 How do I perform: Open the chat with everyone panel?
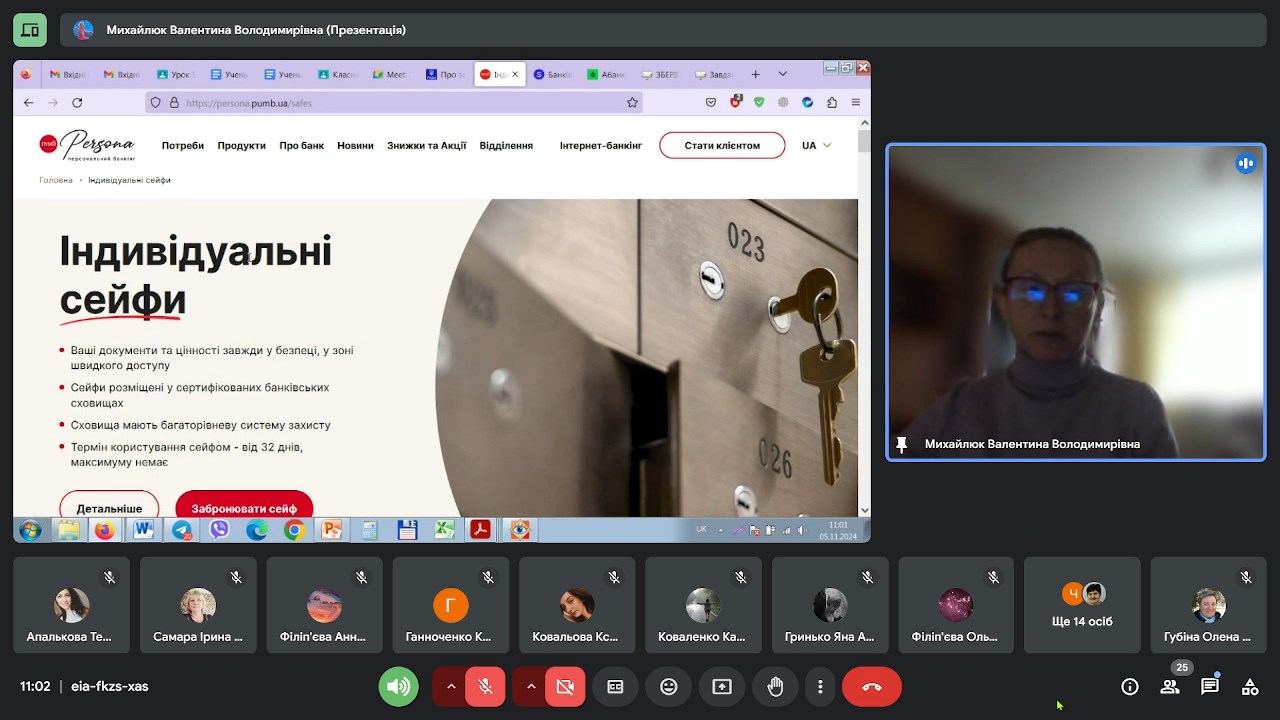pyautogui.click(x=1210, y=687)
